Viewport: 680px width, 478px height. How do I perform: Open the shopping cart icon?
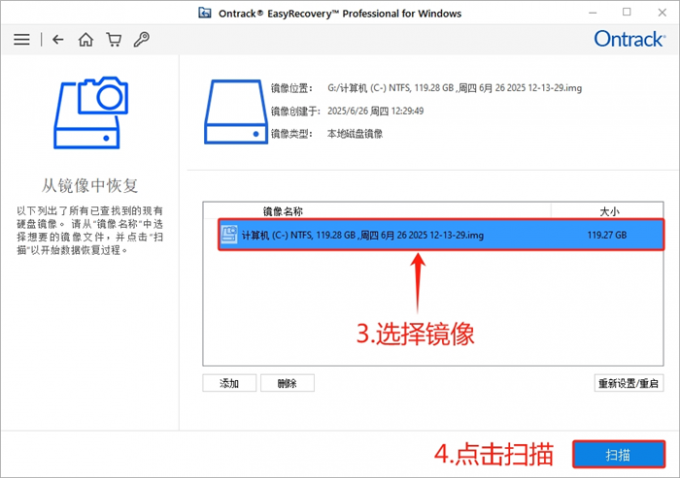click(114, 39)
